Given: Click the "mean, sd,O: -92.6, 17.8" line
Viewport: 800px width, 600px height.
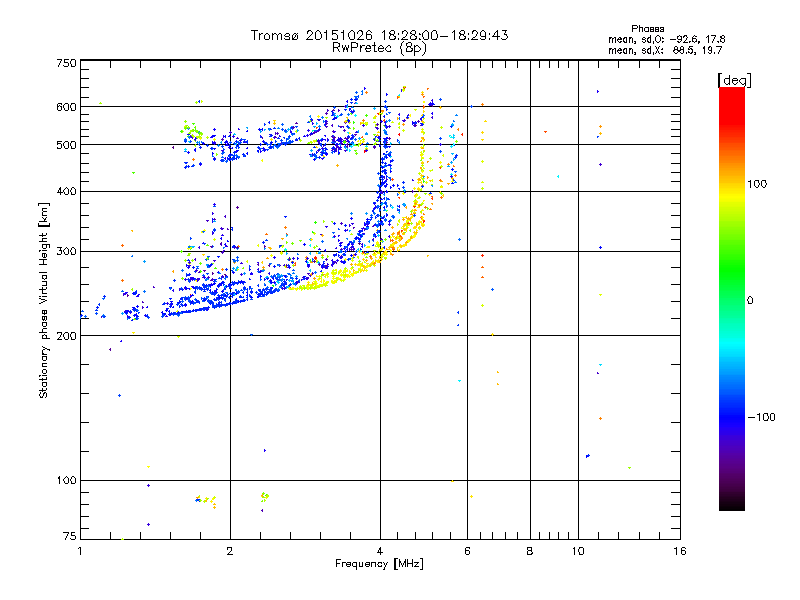Looking at the screenshot, I should point(666,39).
